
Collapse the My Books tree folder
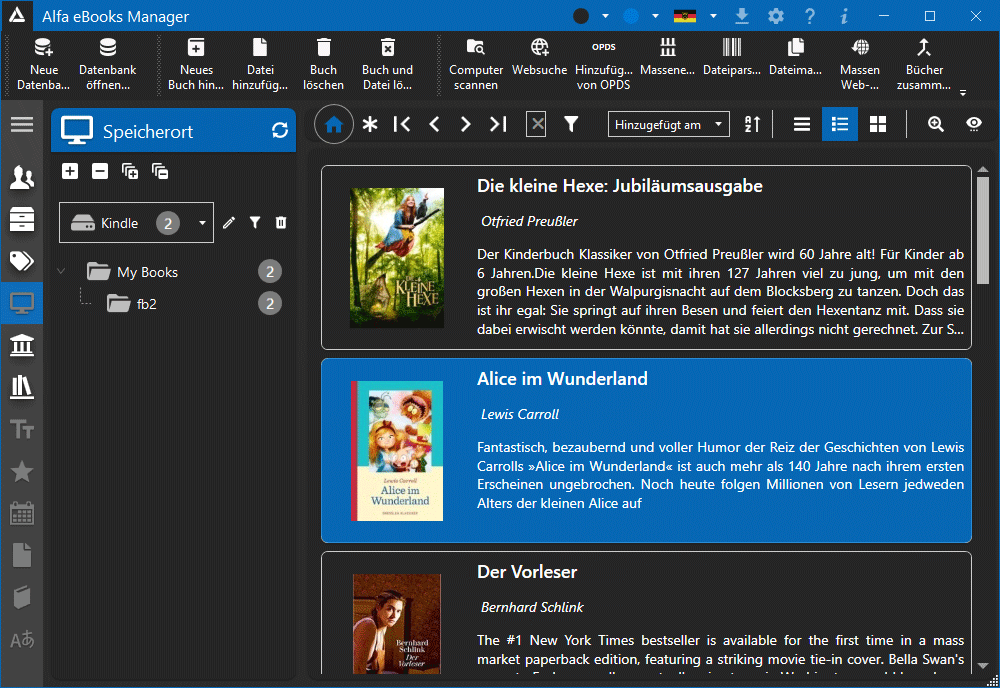(62, 272)
